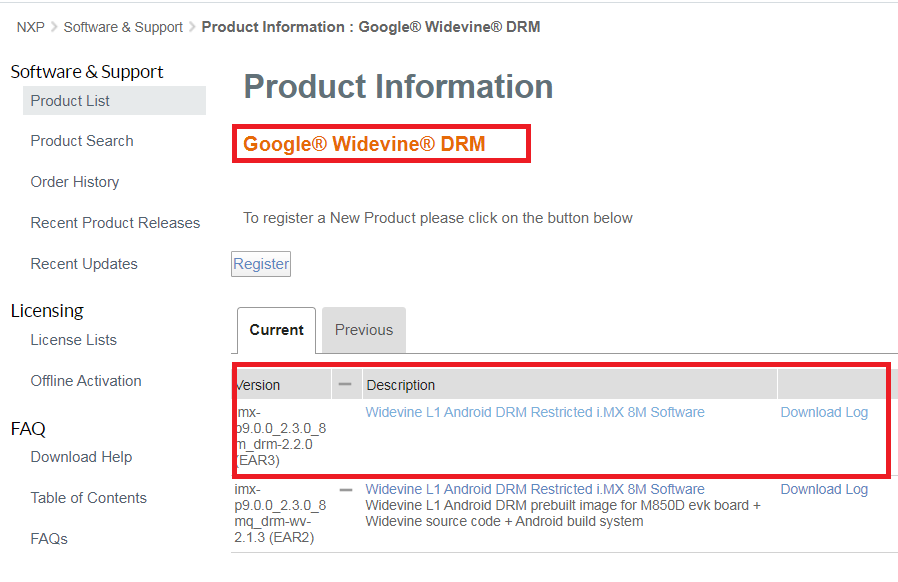898x582 pixels.
Task: Toggle the dash expander on the EAR2 row
Action: pos(346,490)
